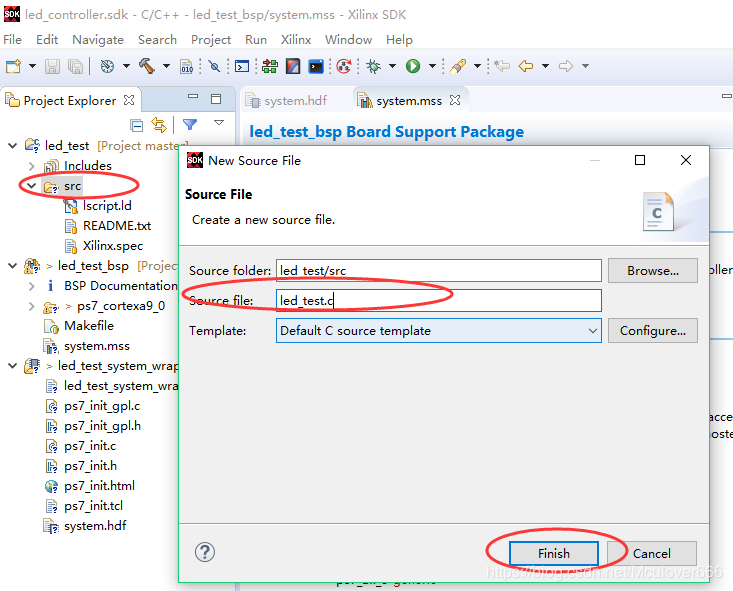Click the Forward navigation arrow
The width and height of the screenshot is (733, 591).
click(x=566, y=66)
